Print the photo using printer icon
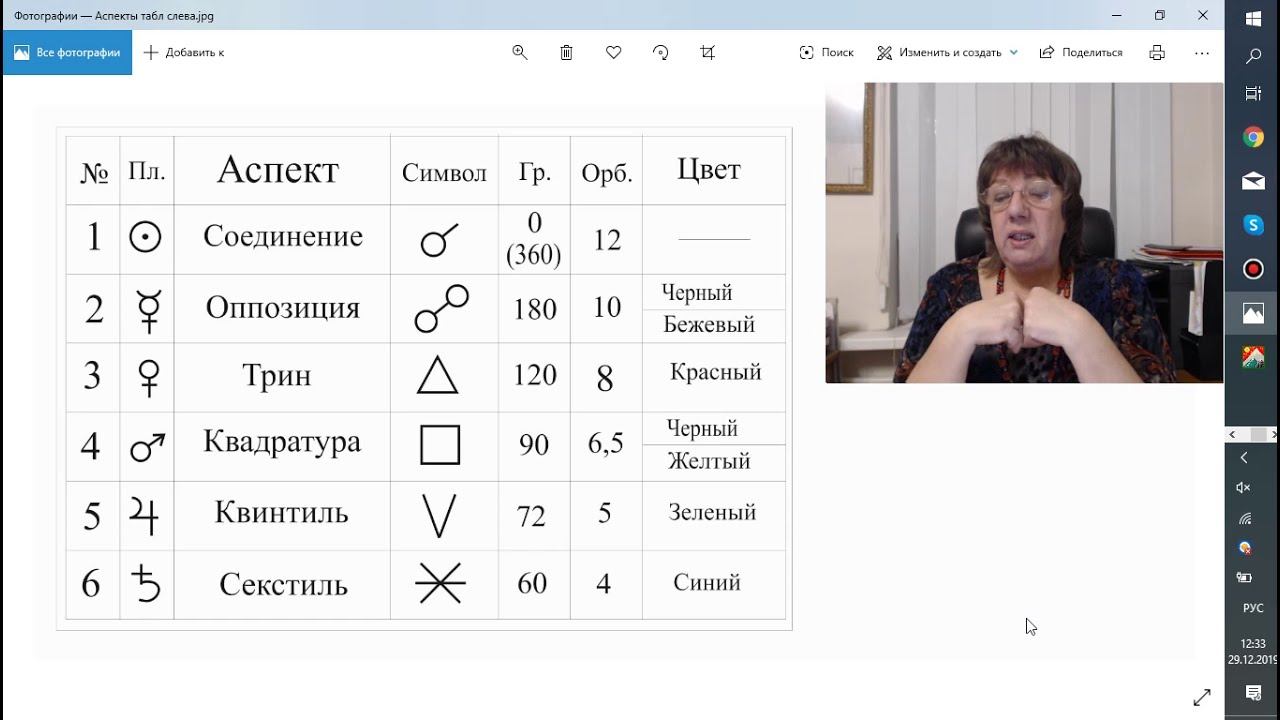This screenshot has width=1280, height=720. pos(1157,53)
